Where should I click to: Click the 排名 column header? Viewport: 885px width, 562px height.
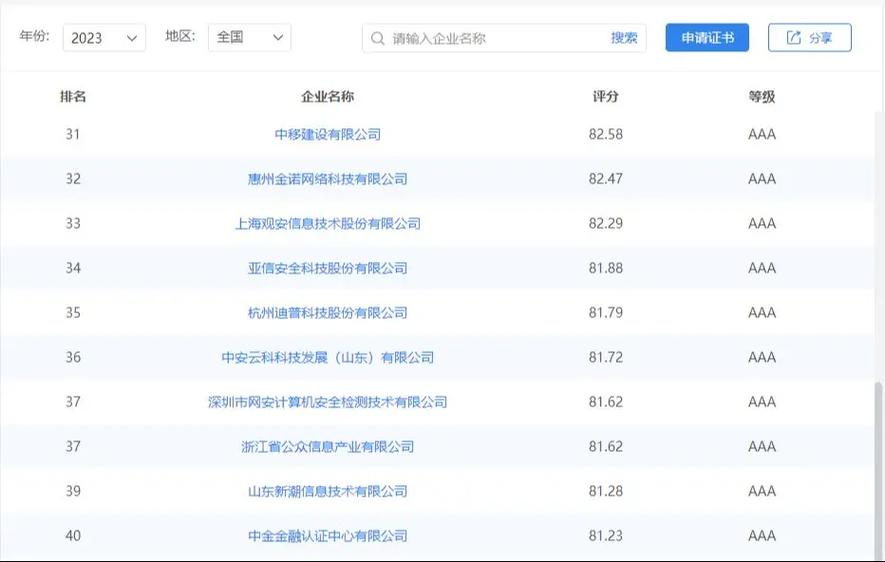pyautogui.click(x=73, y=96)
